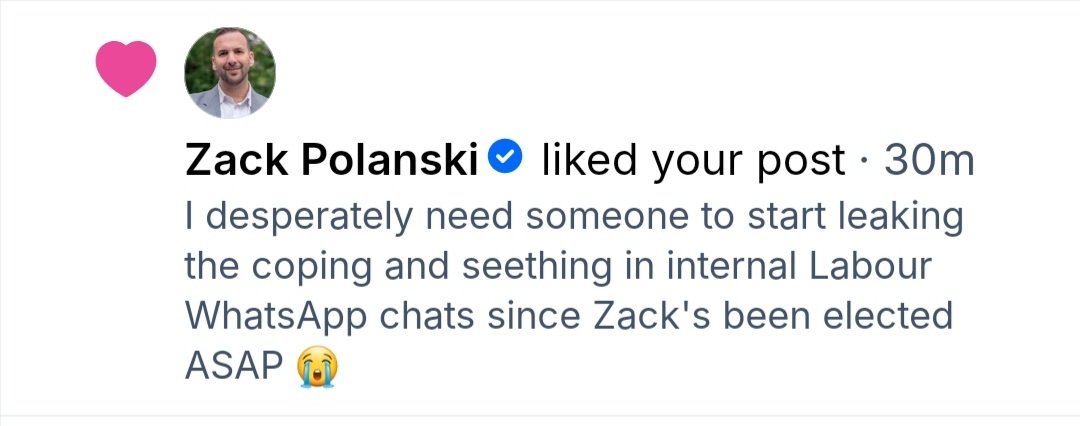Click the crying face emoji
This screenshot has width=1080, height=426.
pos(318,368)
